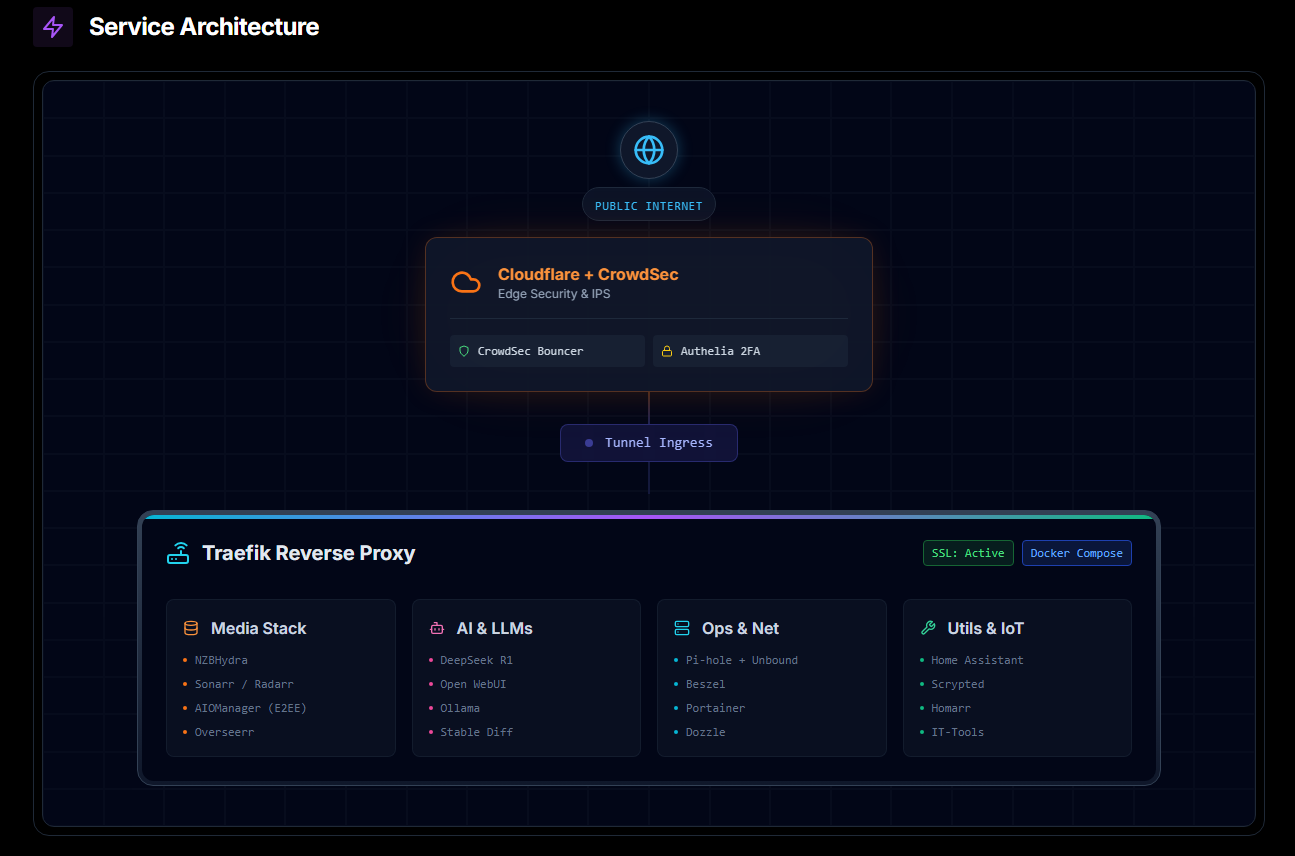Click the Portainer entry under Ops & Net
1295x856 pixels.
tap(715, 708)
